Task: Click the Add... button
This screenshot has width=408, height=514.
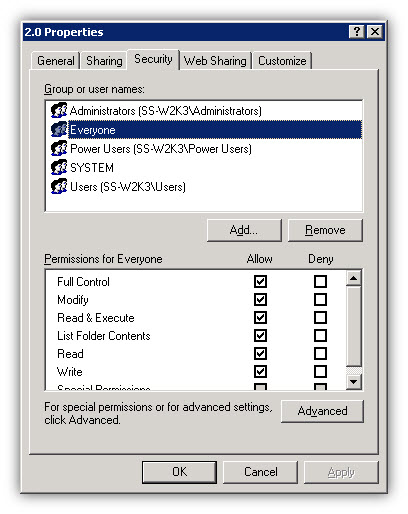Action: click(244, 230)
